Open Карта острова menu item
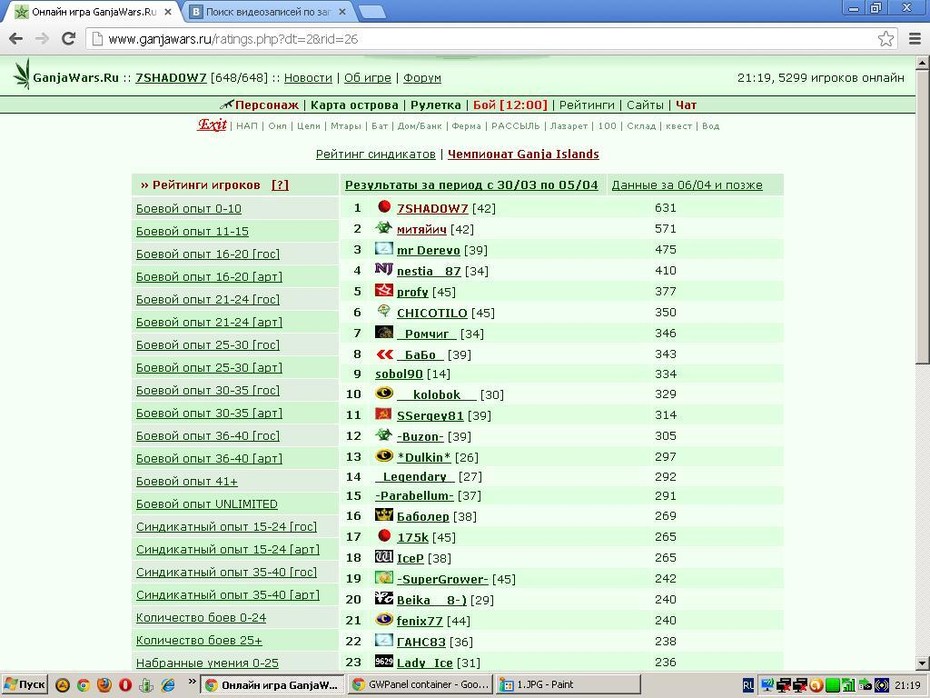This screenshot has height=698, width=930. click(354, 105)
